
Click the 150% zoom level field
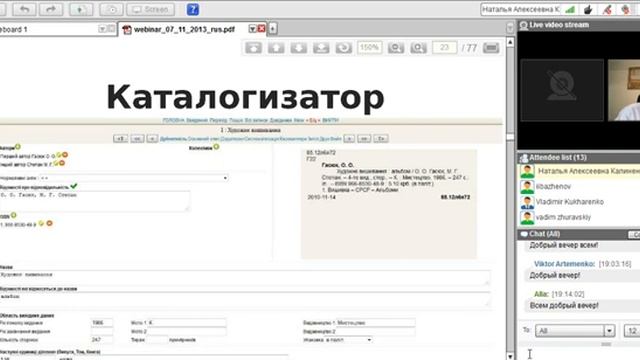369,48
